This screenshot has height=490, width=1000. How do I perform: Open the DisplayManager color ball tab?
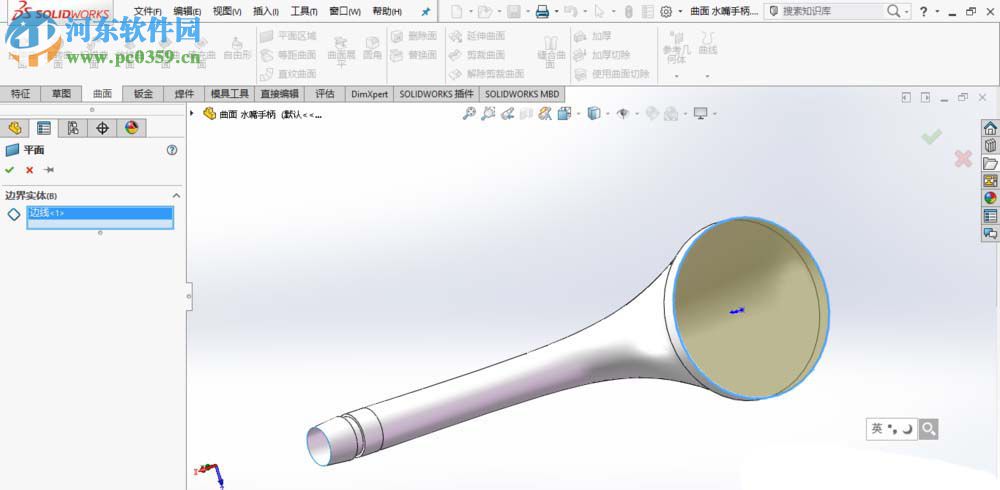pos(131,128)
